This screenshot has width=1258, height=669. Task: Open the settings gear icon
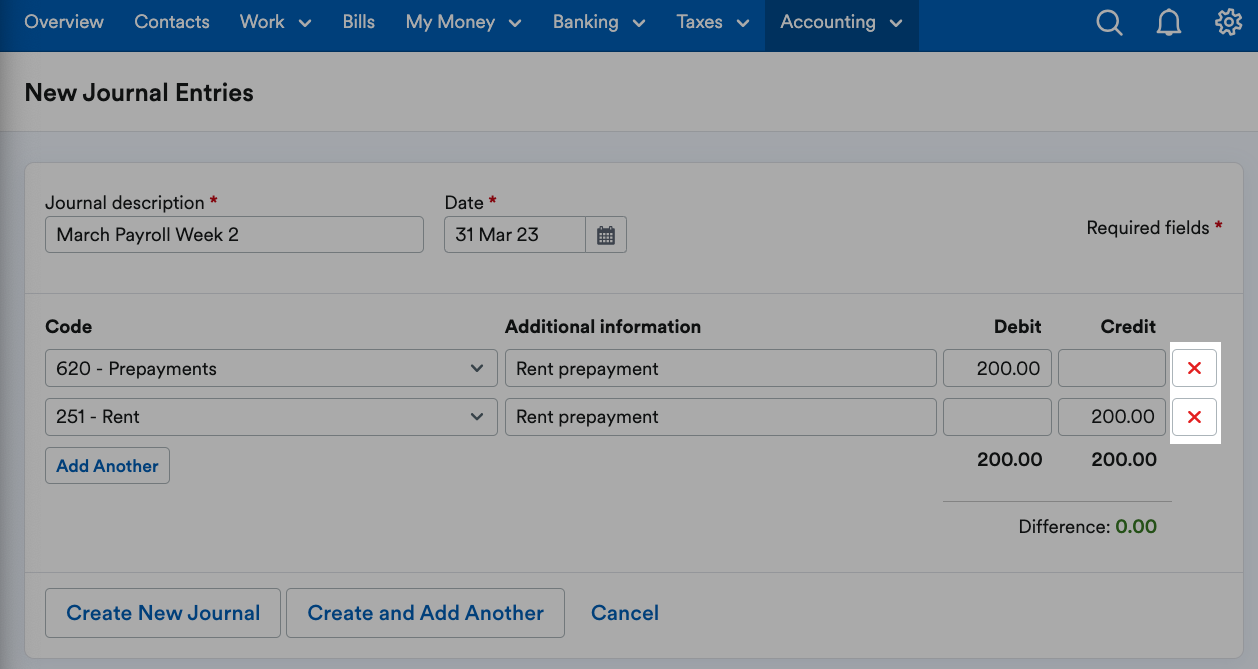coord(1228,22)
